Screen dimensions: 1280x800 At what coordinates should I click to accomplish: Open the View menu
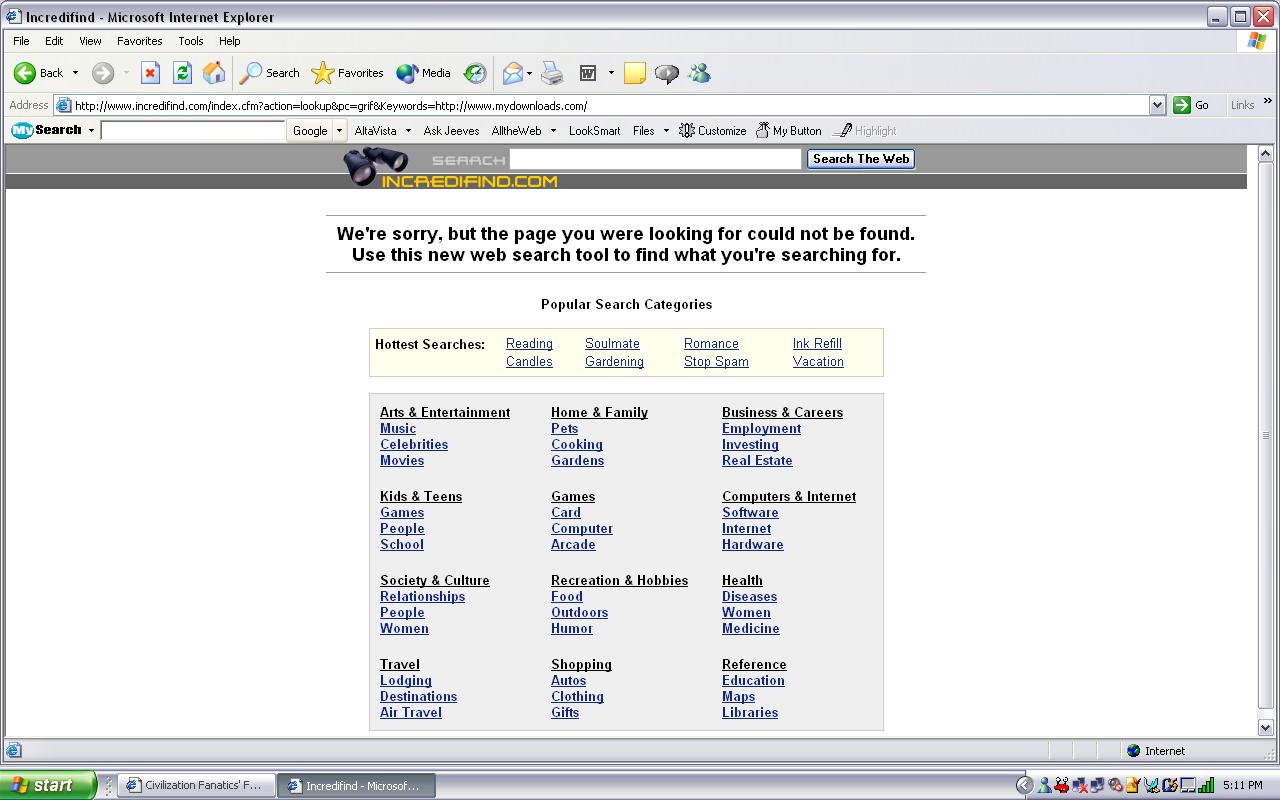[90, 41]
